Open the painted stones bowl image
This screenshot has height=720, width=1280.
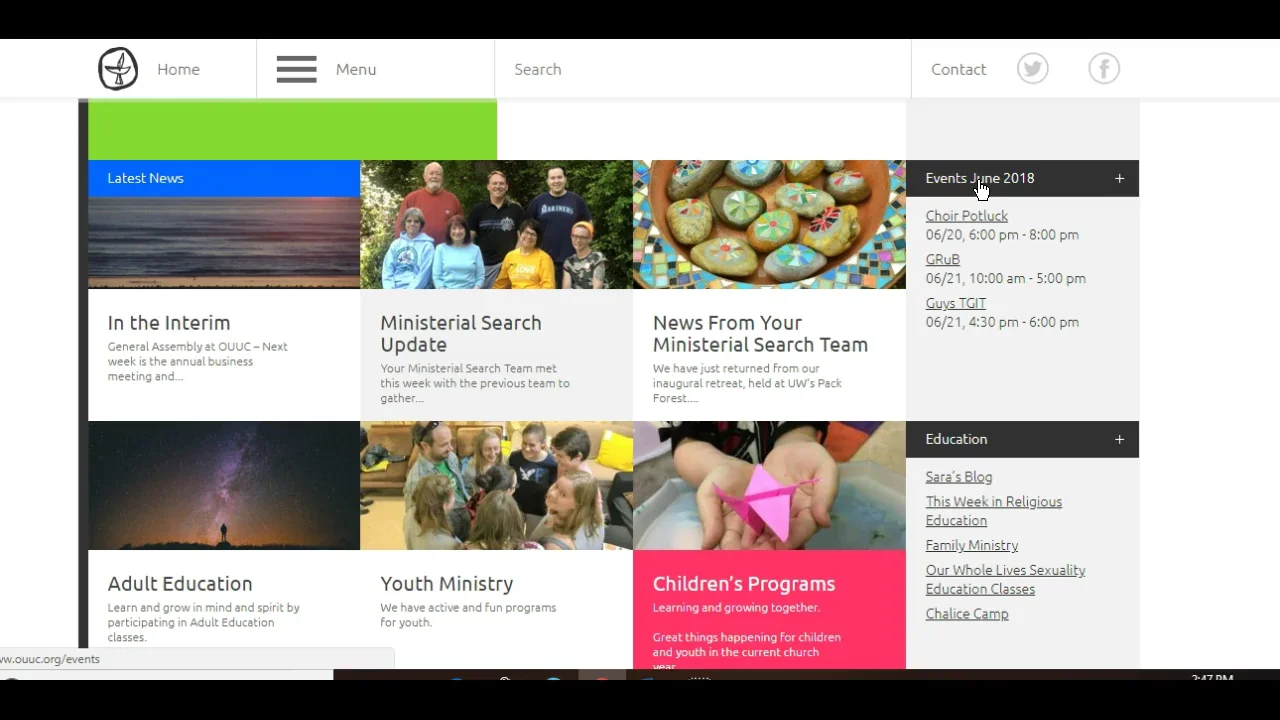[769, 225]
